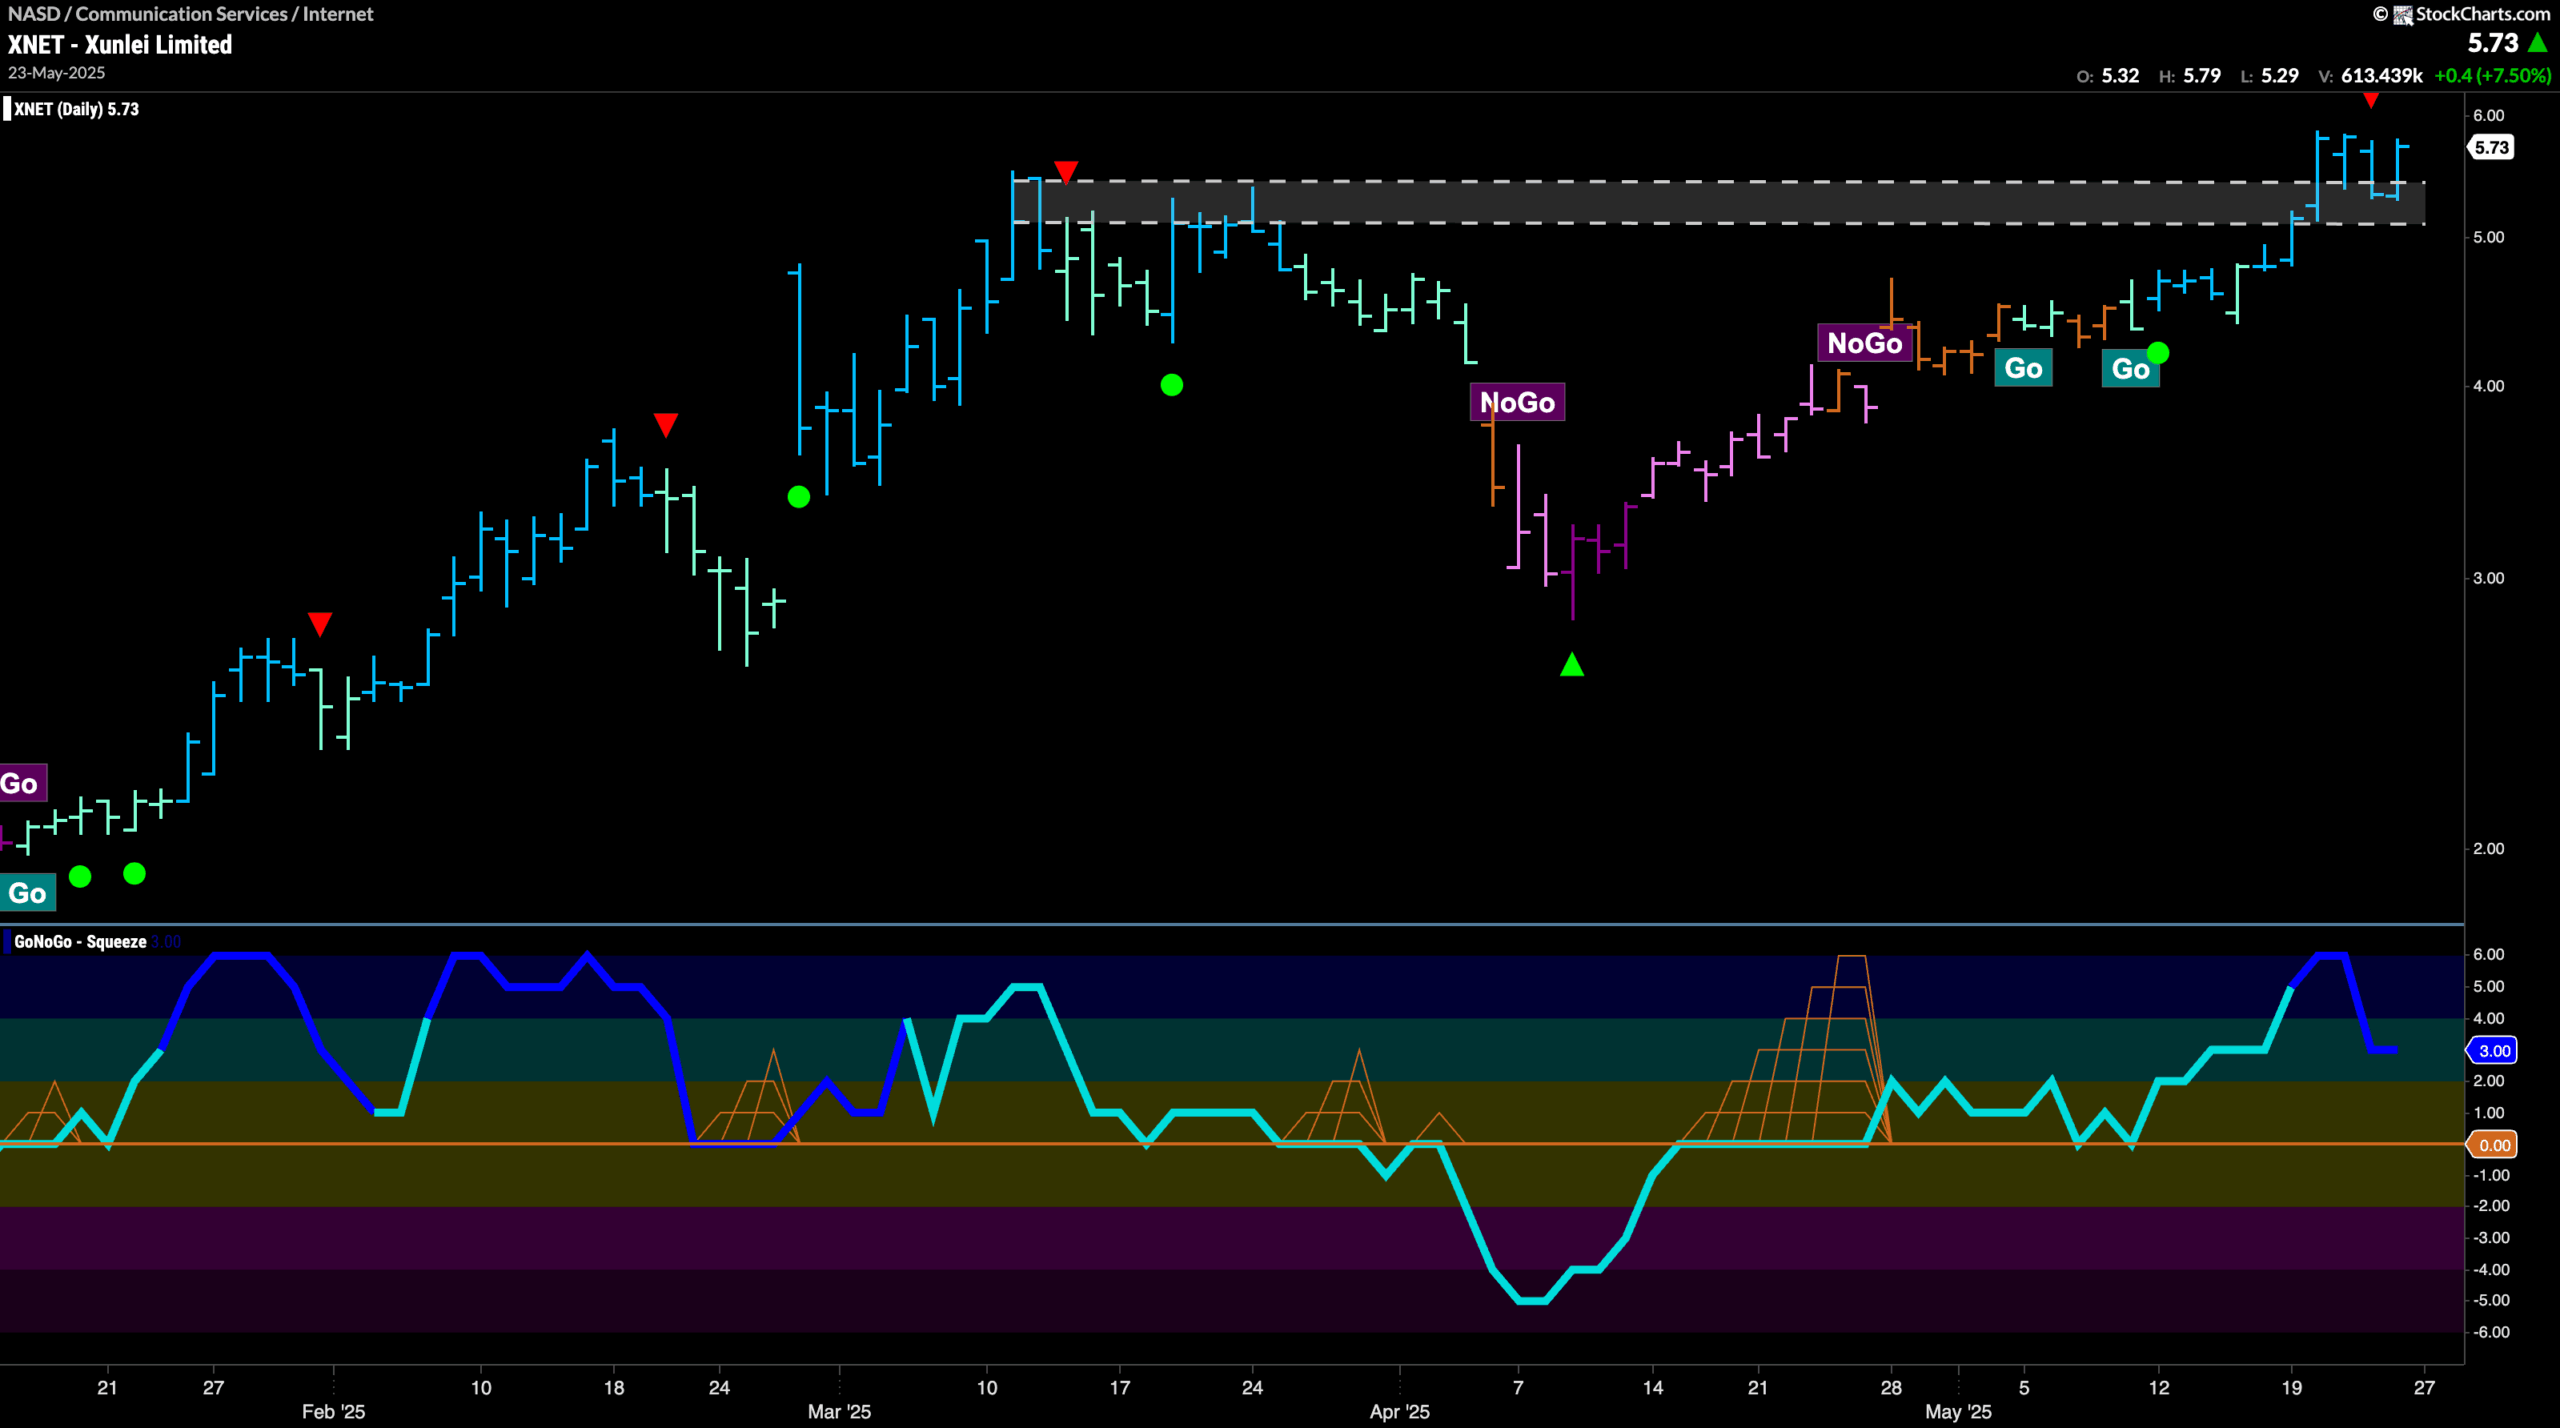Click the red down-triangle near early February
2560x1428 pixels.
tap(320, 625)
